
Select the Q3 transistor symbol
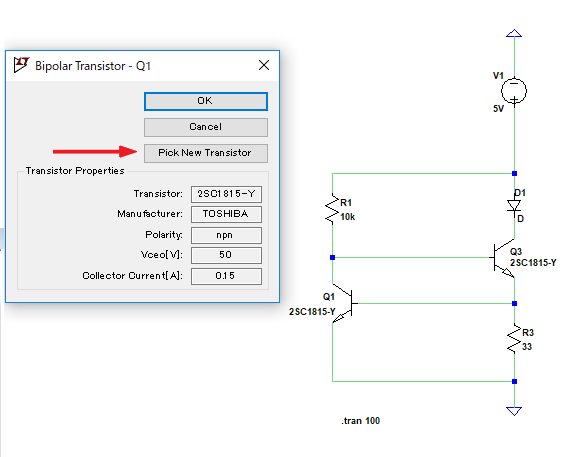pyautogui.click(x=503, y=258)
